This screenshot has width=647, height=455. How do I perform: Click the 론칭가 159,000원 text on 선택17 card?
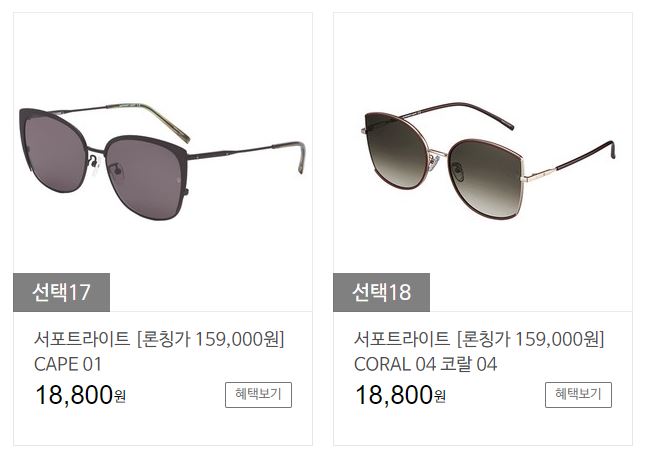coord(210,339)
